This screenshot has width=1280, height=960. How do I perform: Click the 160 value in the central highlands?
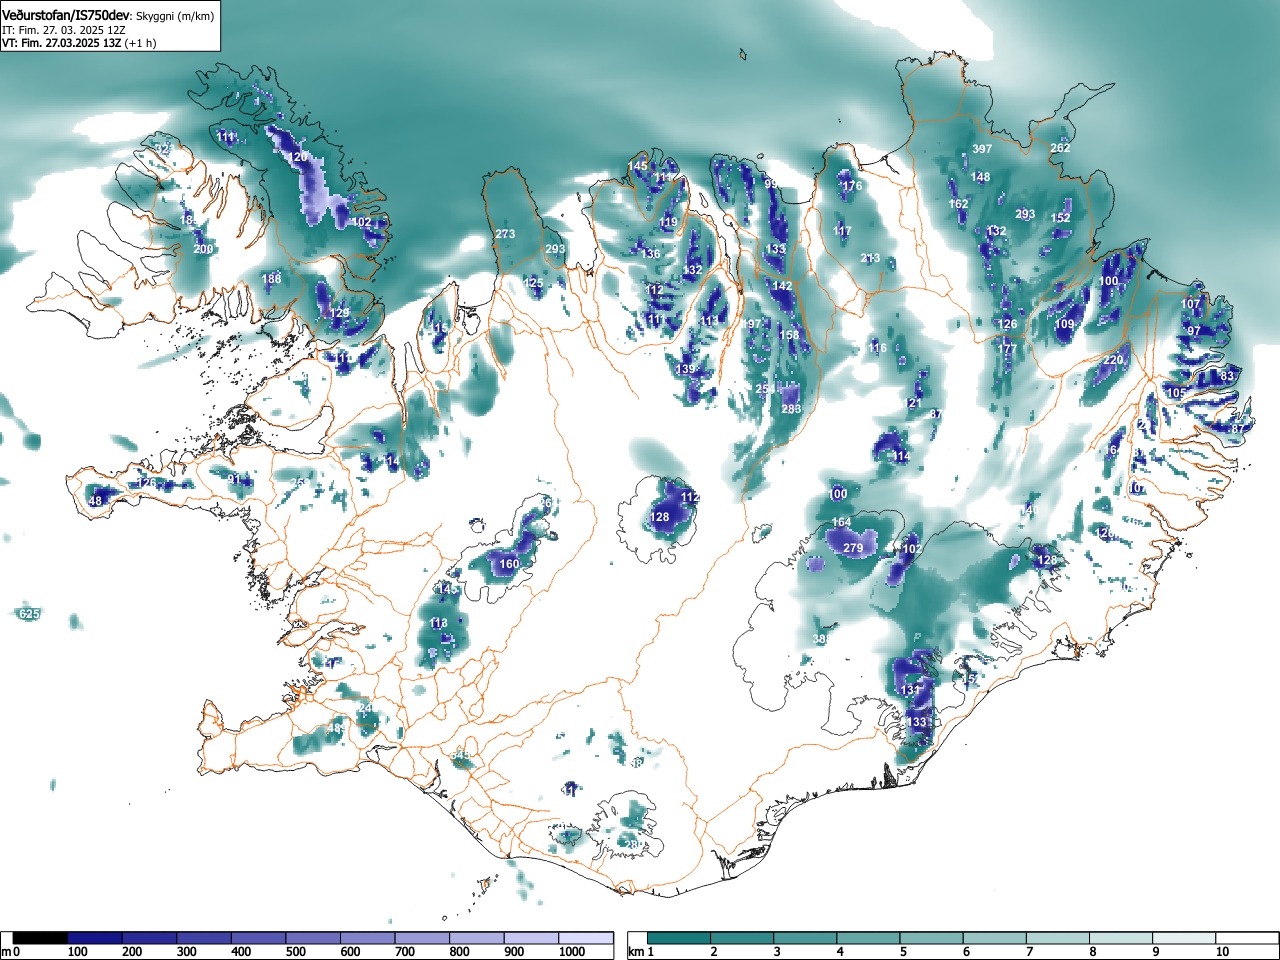509,564
